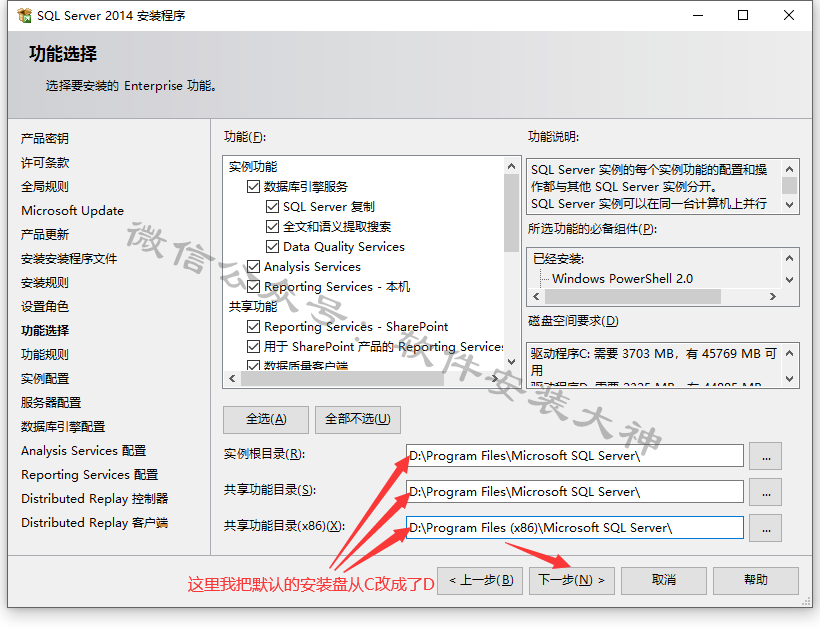The image size is (820, 641).
Task: Click the prerequisites box up scroll arrow
Action: (x=790, y=258)
